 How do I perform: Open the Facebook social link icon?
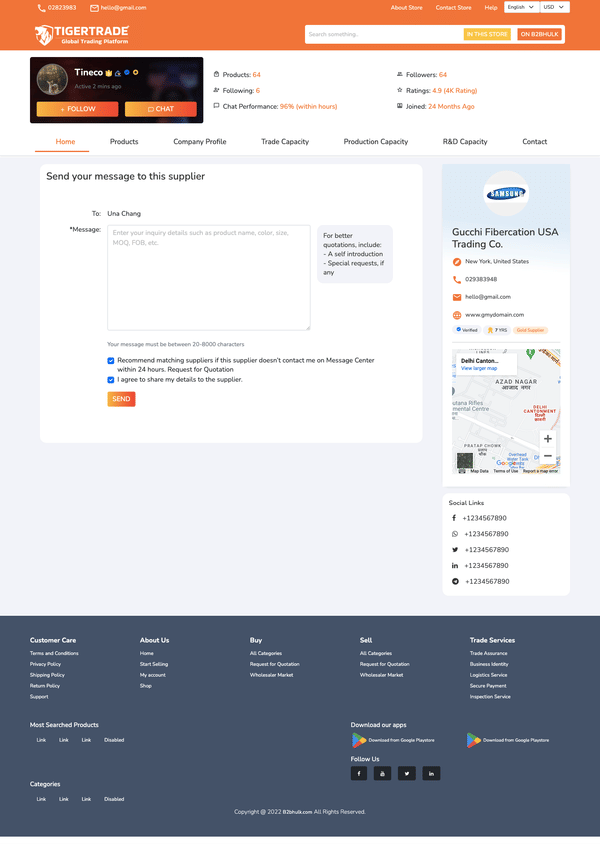point(454,518)
